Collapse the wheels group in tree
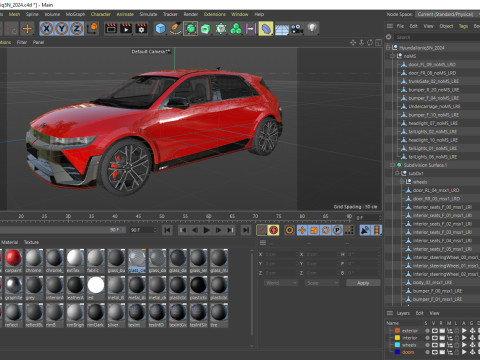480x360 pixels. [402, 182]
